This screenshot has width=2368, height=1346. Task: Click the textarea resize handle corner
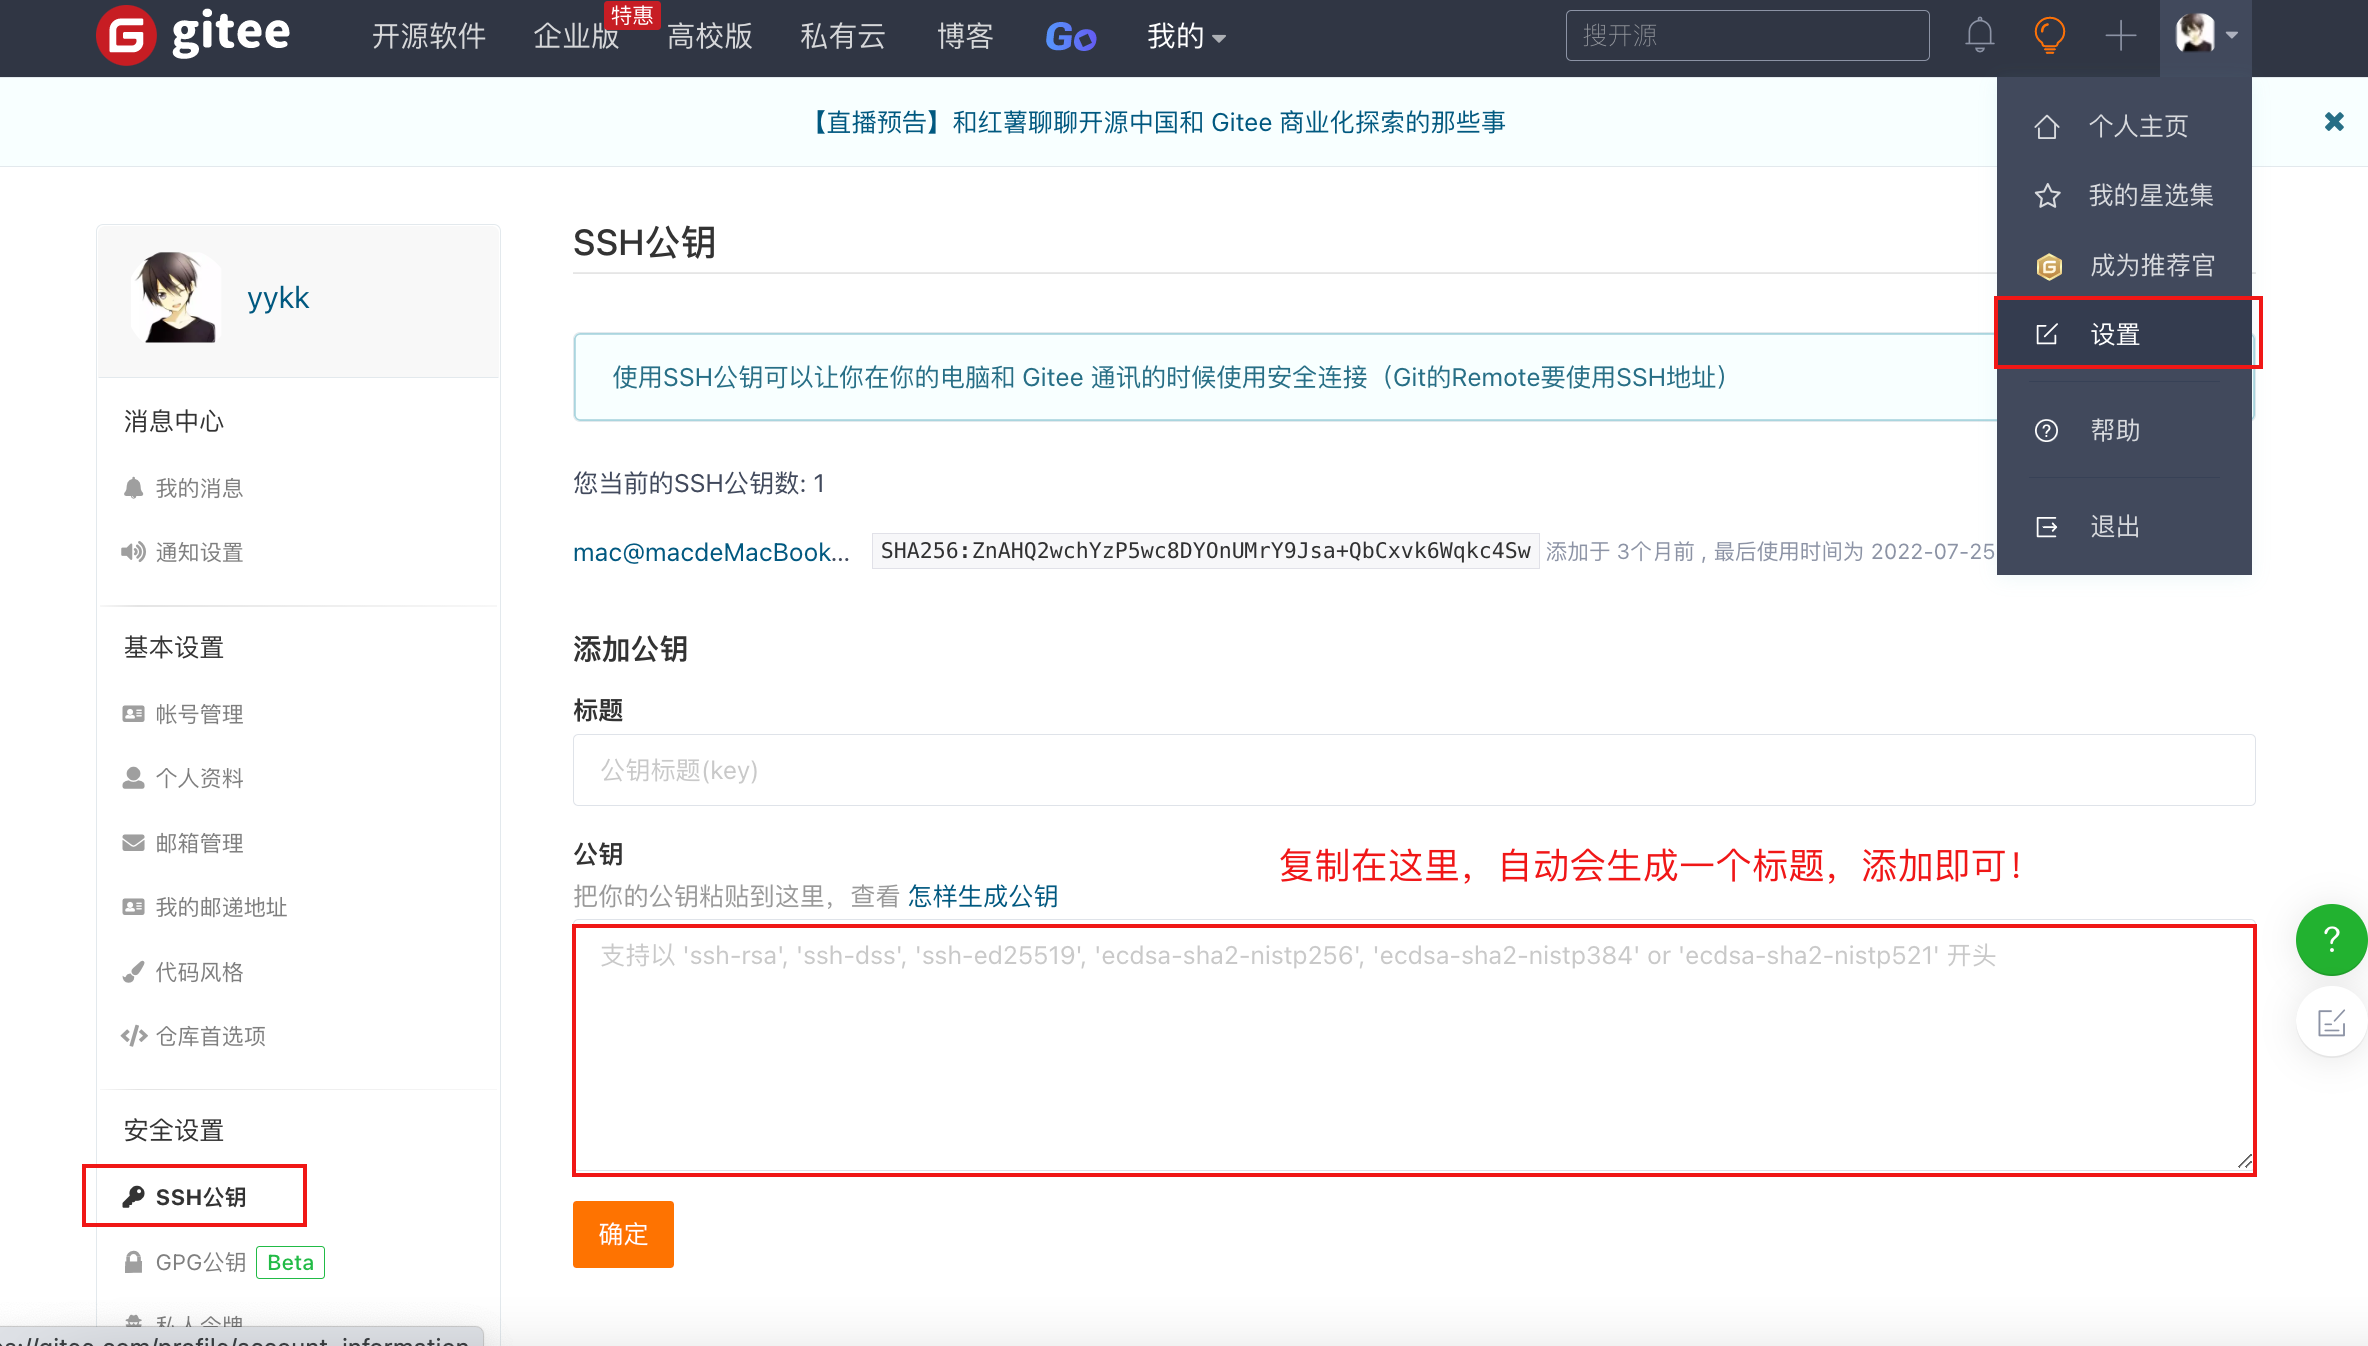(2245, 1161)
